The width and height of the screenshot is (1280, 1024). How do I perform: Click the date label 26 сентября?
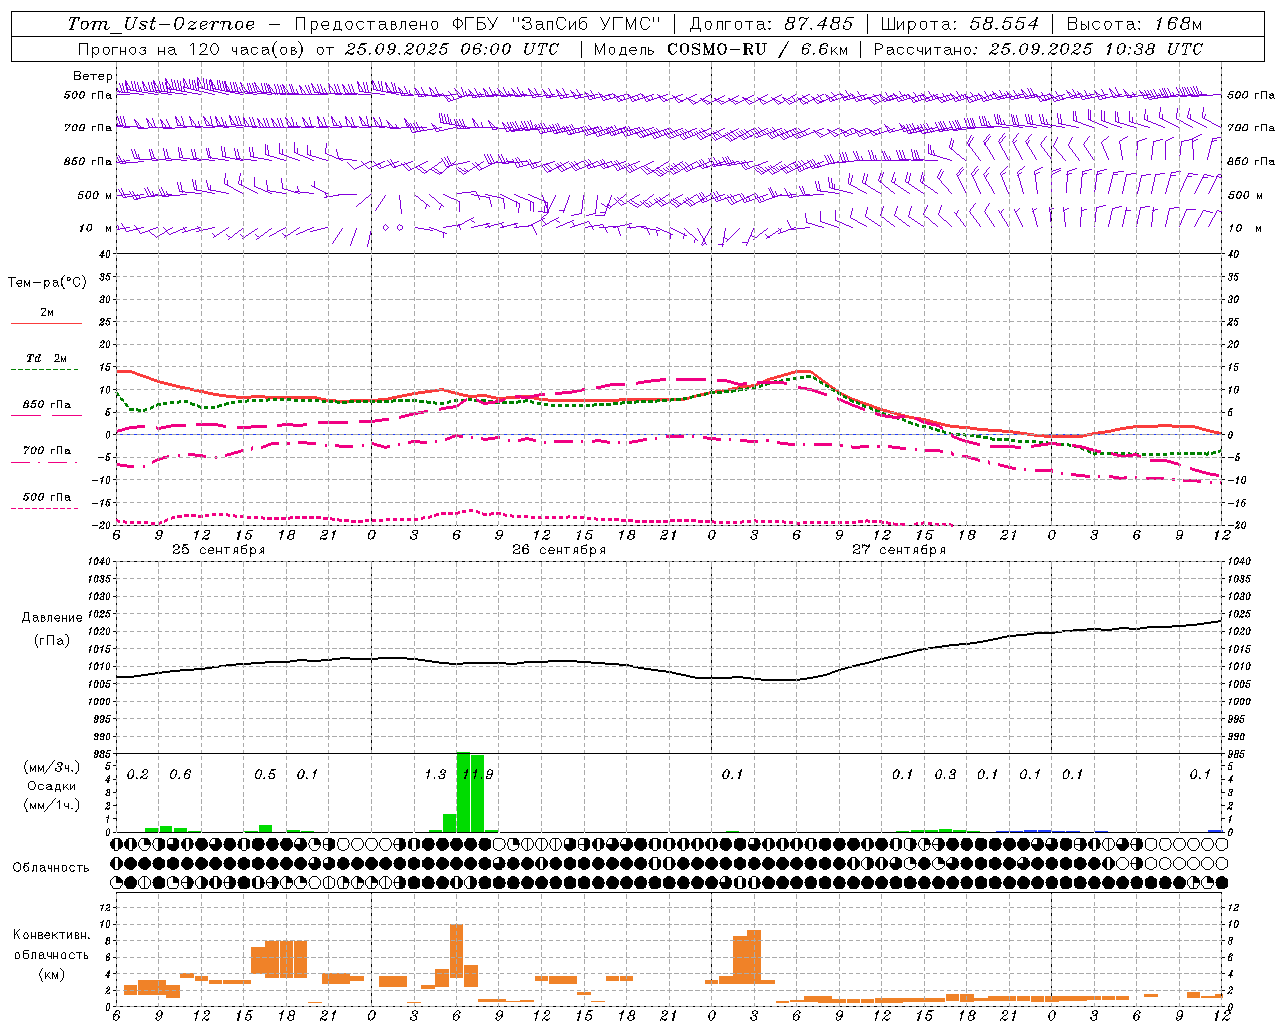pyautogui.click(x=559, y=550)
